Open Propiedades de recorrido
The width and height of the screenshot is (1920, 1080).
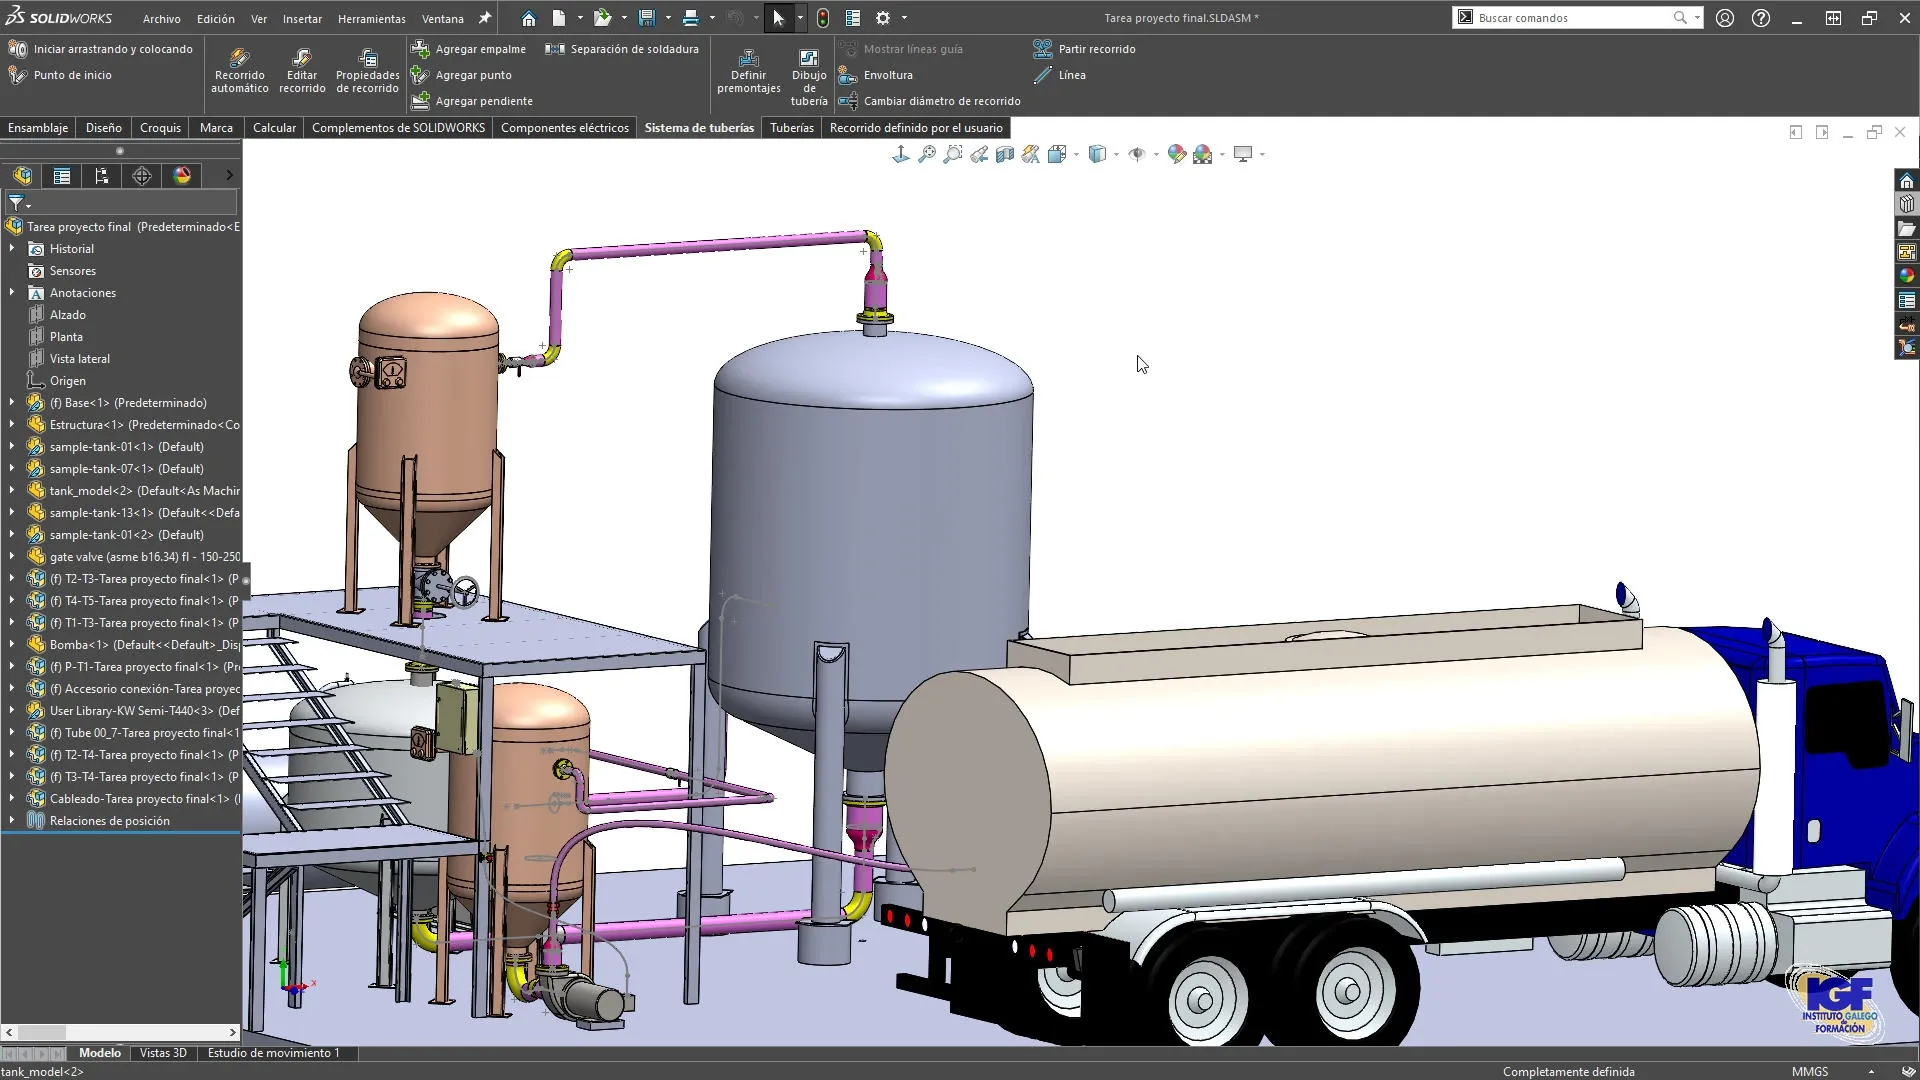click(x=367, y=71)
